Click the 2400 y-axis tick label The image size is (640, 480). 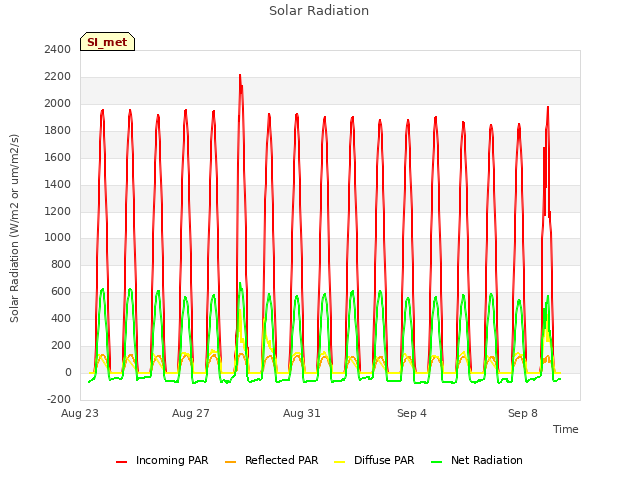click(x=58, y=49)
